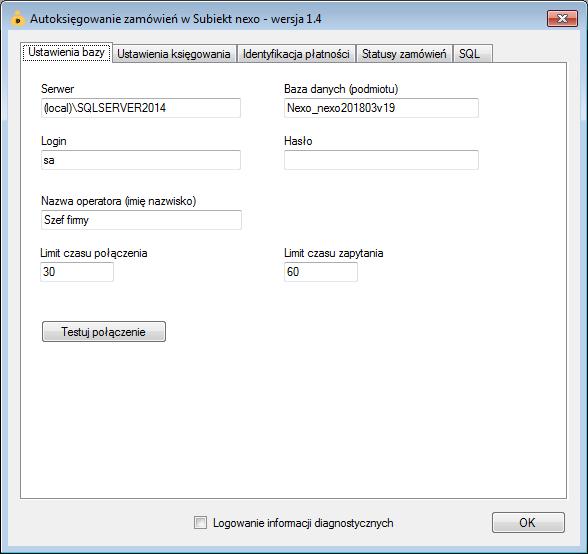The image size is (588, 554).
Task: Click the Logowanie informacji diagnostycznych label
Action: tap(303, 523)
